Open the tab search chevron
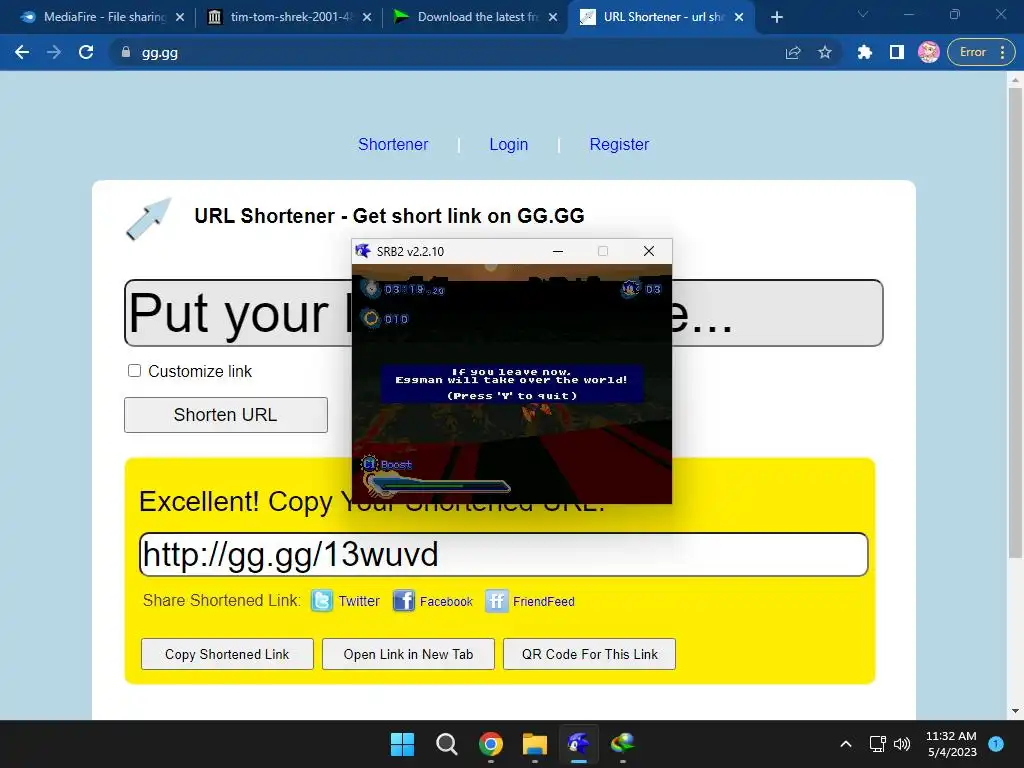The height and width of the screenshot is (768, 1024). tap(863, 14)
